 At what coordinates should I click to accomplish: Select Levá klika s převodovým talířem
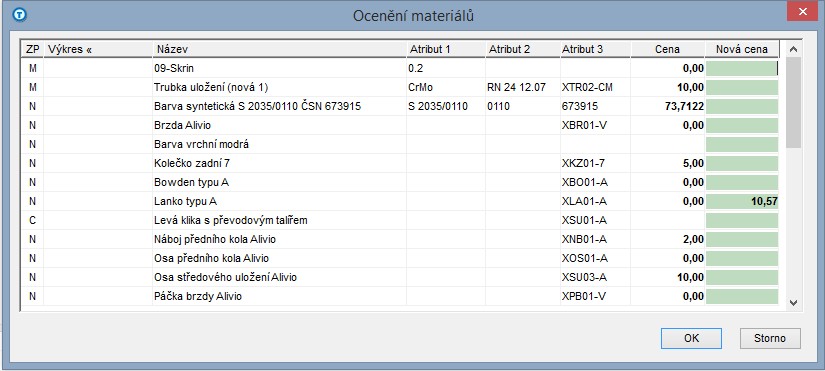pos(230,220)
